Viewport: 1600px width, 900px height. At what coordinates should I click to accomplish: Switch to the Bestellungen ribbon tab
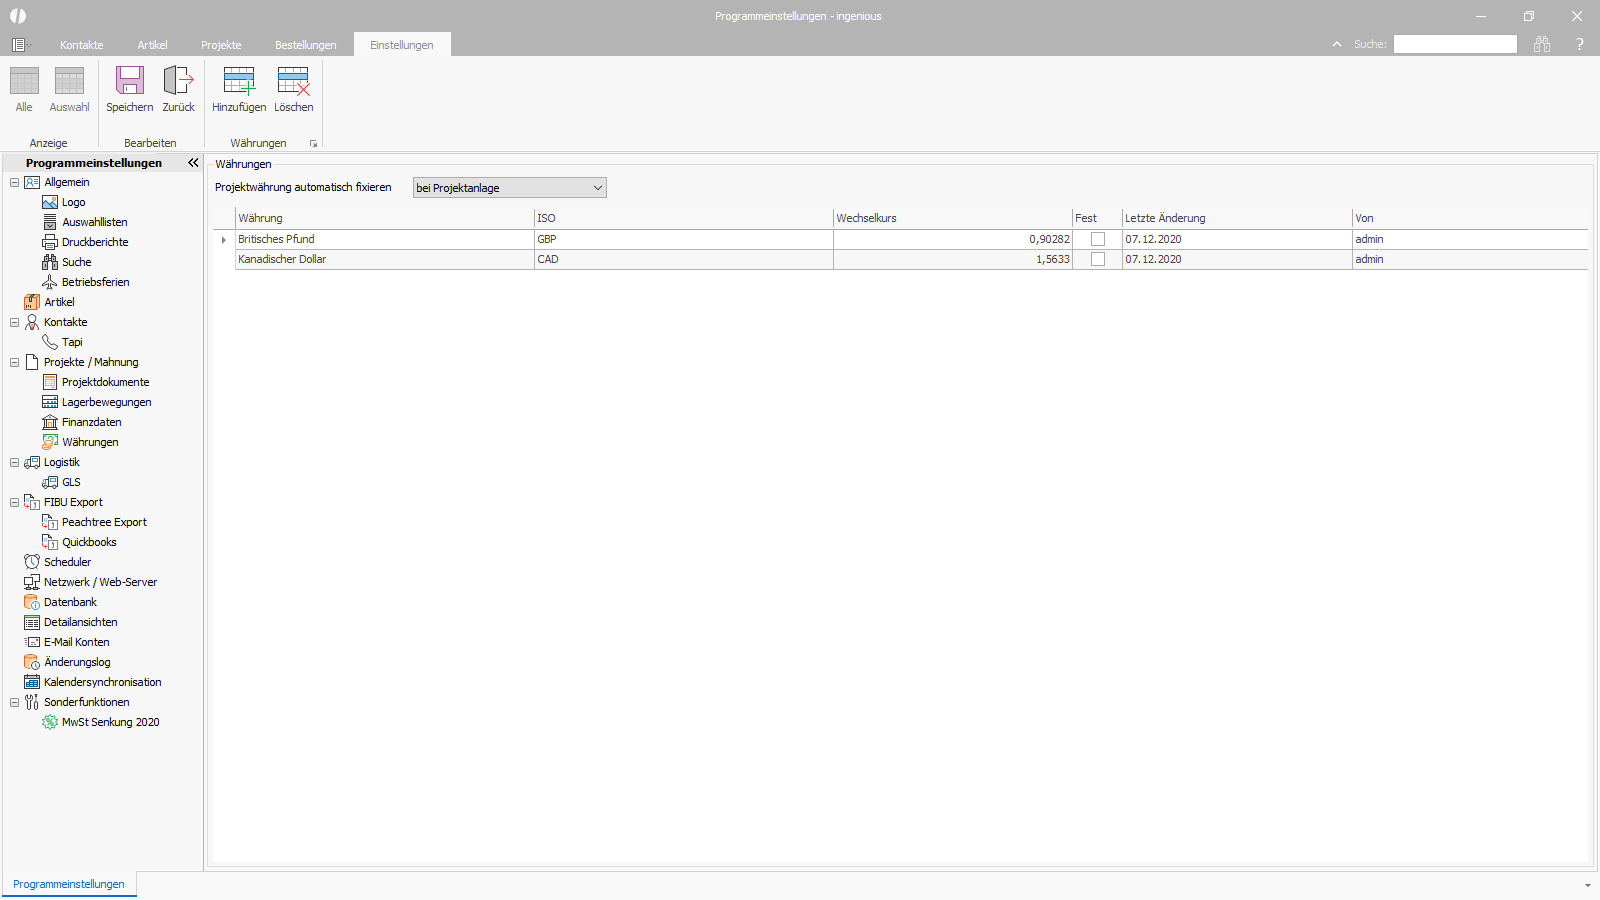(305, 45)
